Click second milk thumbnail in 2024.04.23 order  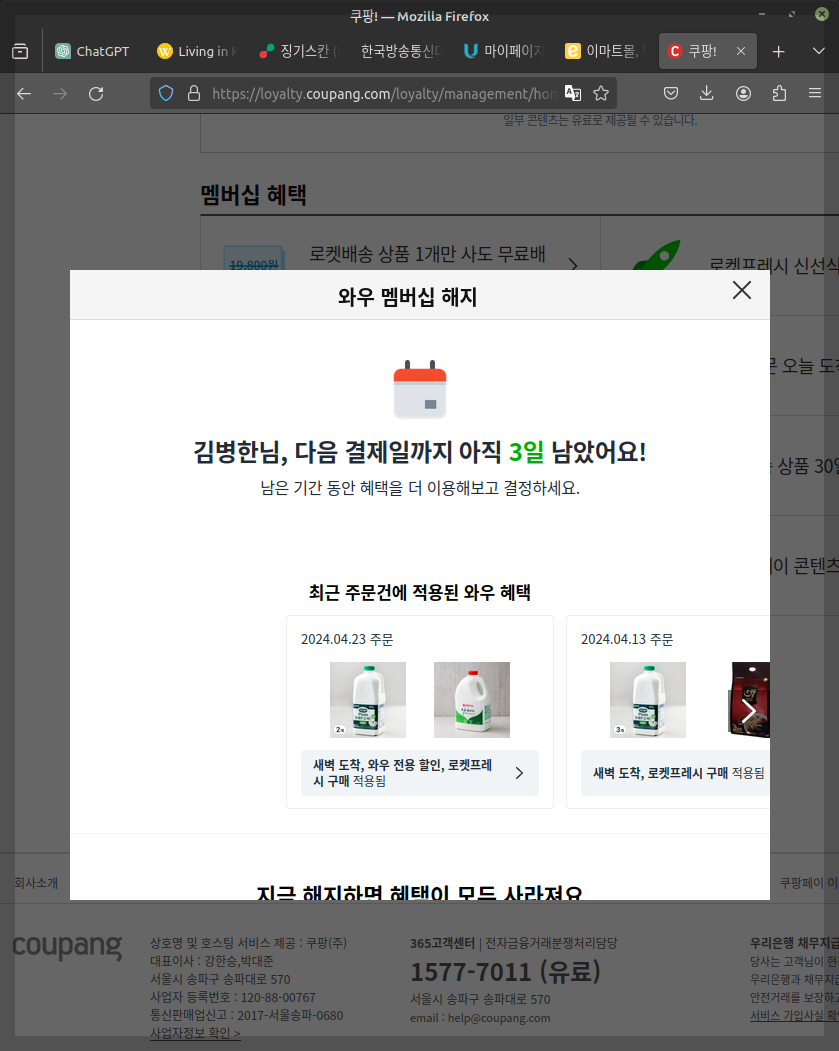coord(472,700)
